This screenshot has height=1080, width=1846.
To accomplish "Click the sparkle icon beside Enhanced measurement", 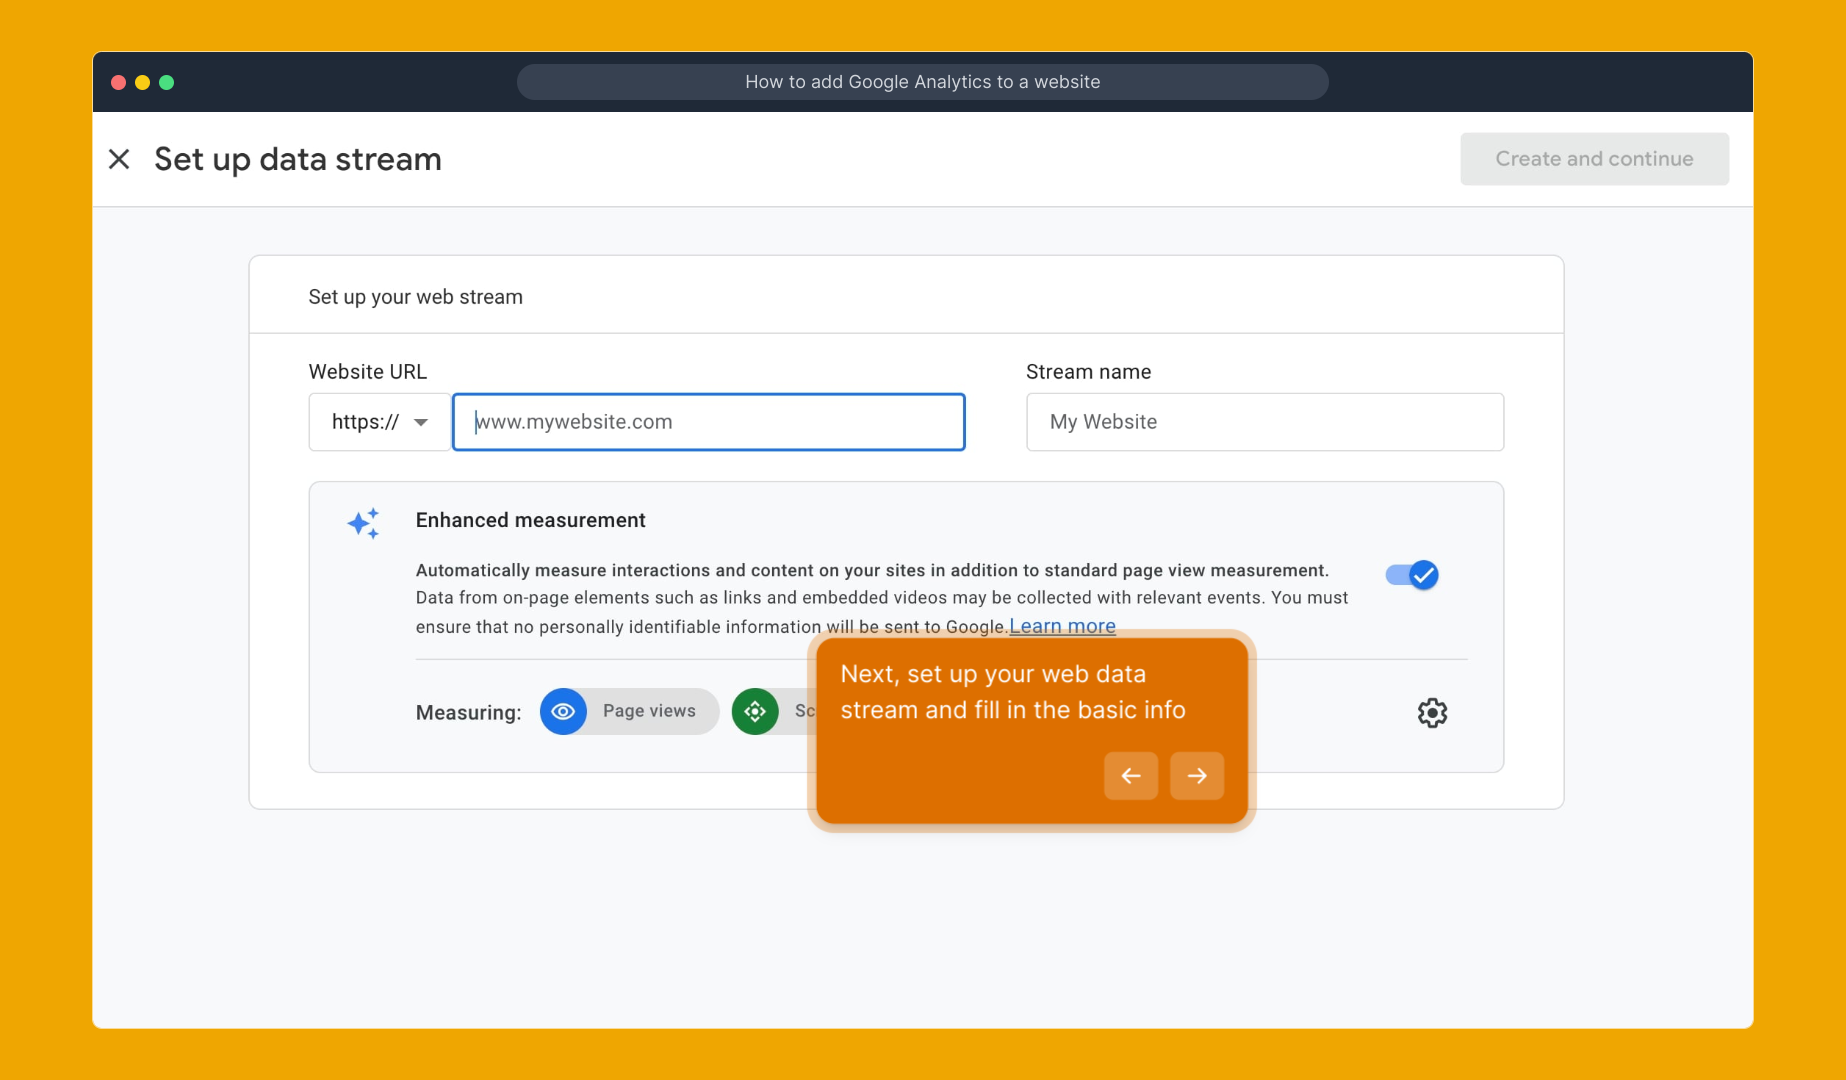I will click(x=364, y=522).
